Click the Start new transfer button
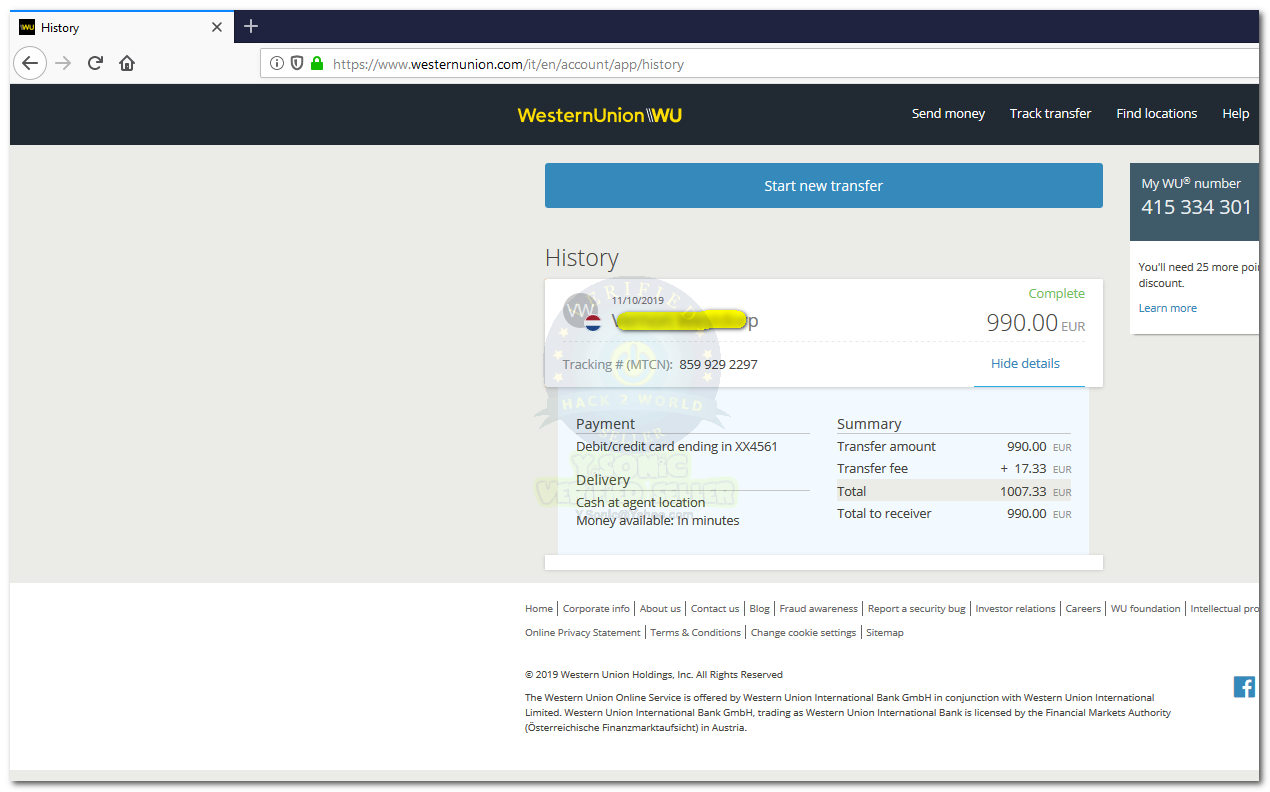 point(824,186)
